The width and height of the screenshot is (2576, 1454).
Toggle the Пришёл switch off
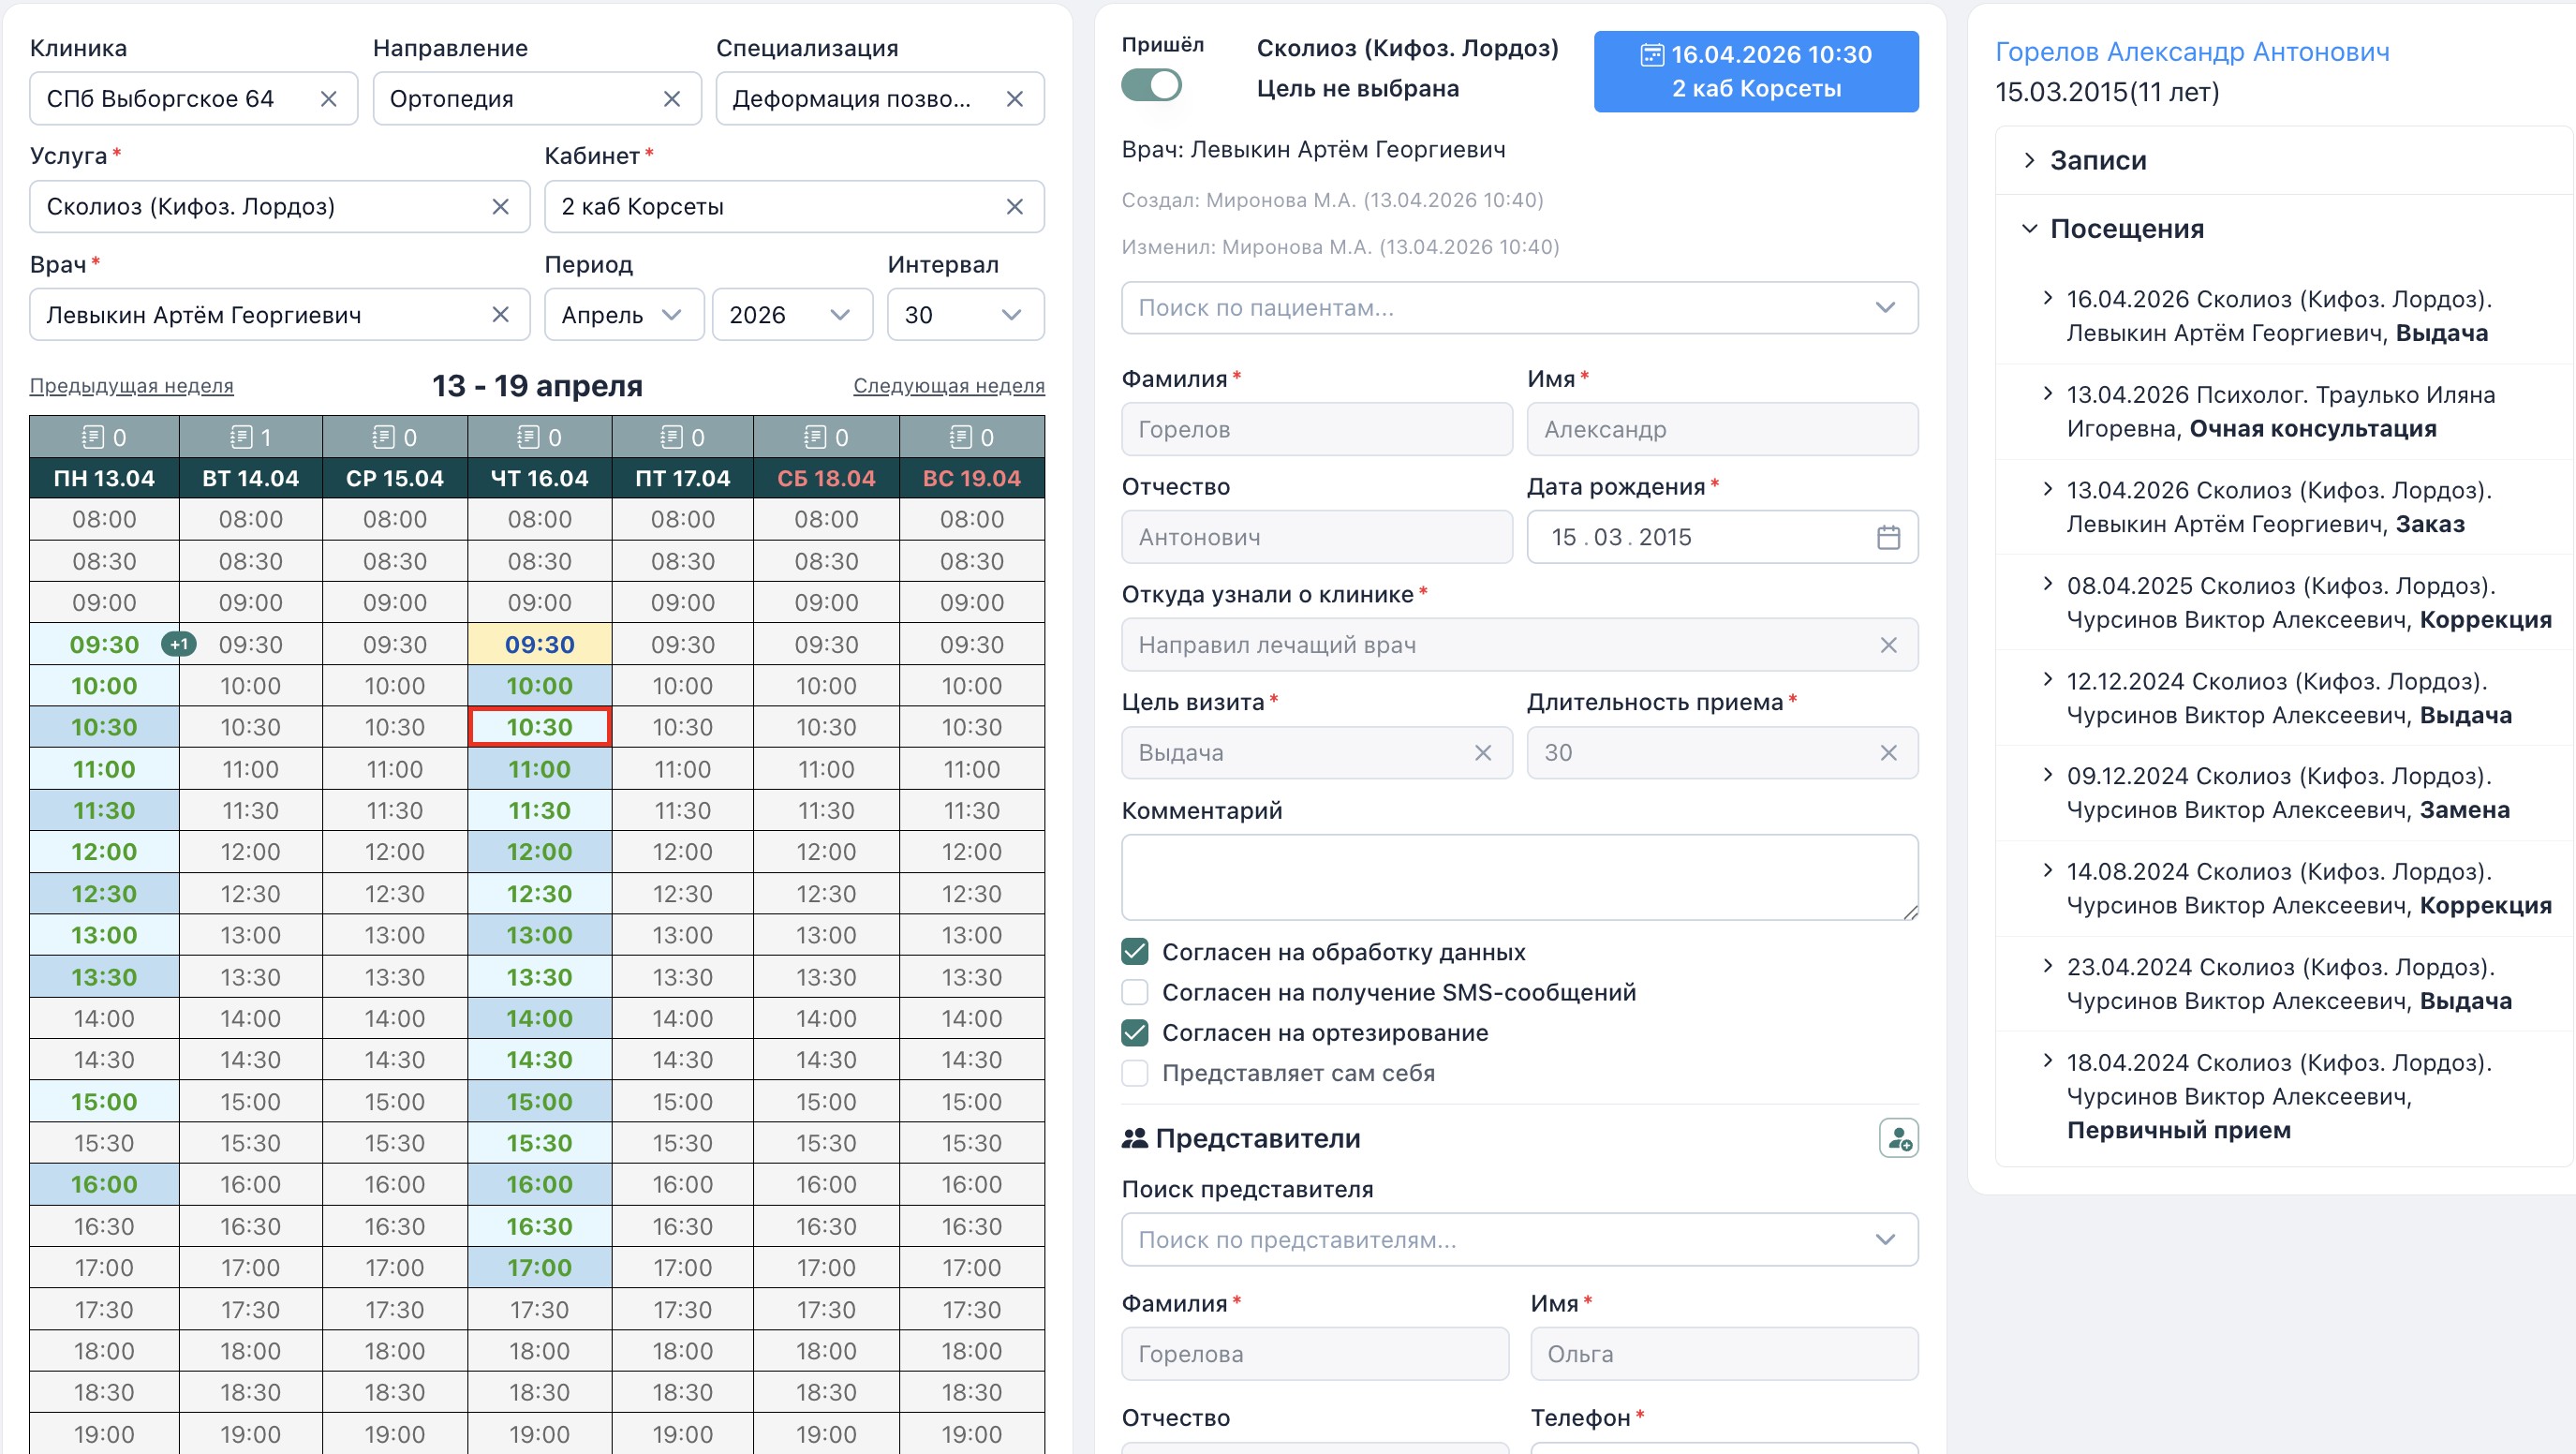[x=1152, y=85]
